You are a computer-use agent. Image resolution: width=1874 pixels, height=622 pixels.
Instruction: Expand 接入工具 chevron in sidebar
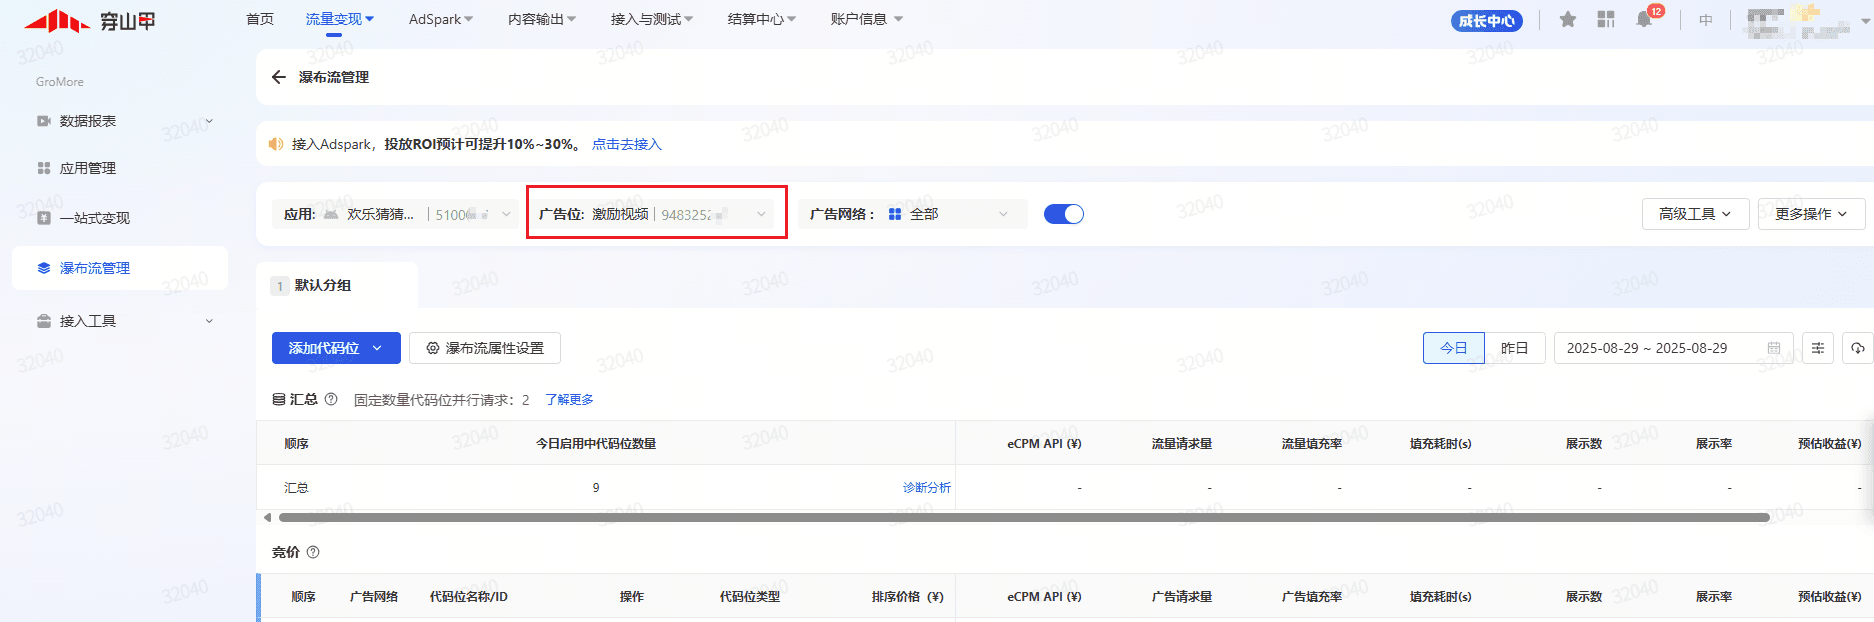(x=209, y=321)
